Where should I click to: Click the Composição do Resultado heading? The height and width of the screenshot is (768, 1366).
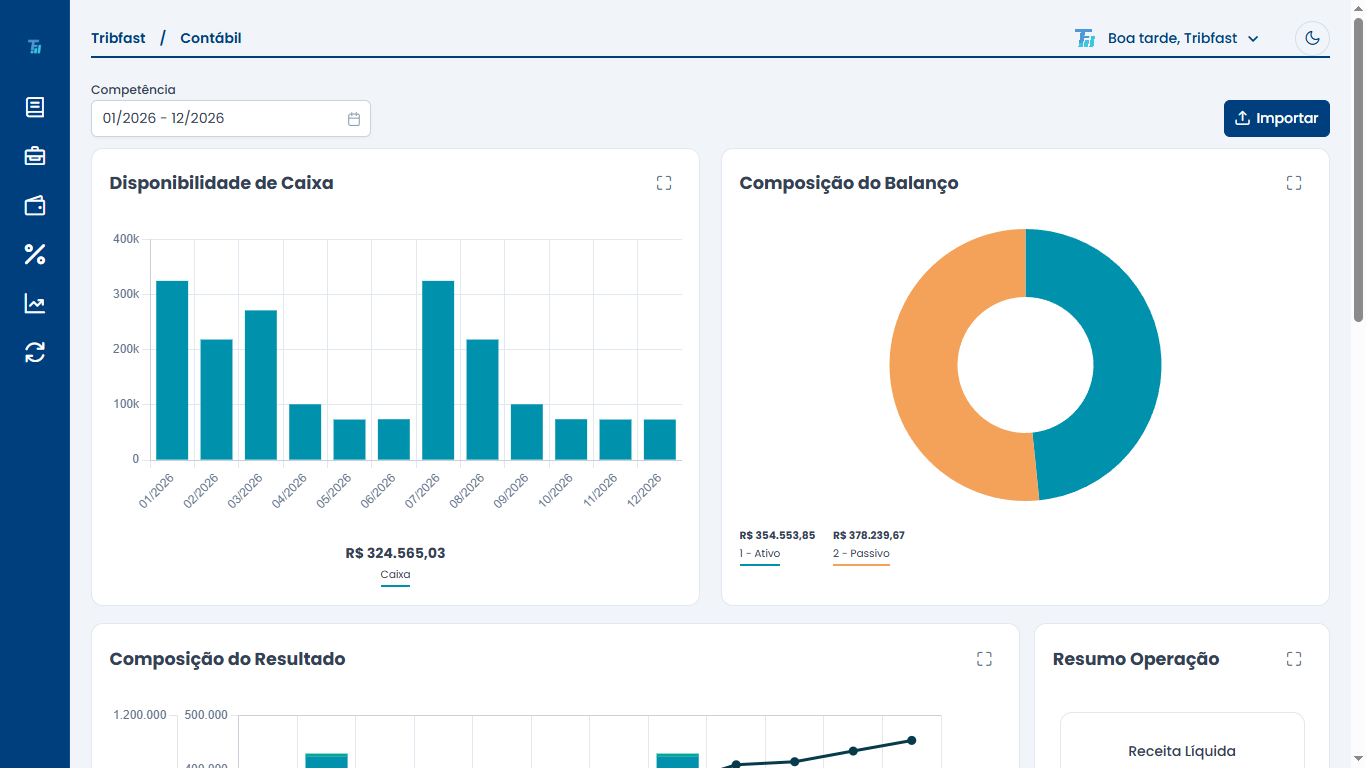click(227, 659)
